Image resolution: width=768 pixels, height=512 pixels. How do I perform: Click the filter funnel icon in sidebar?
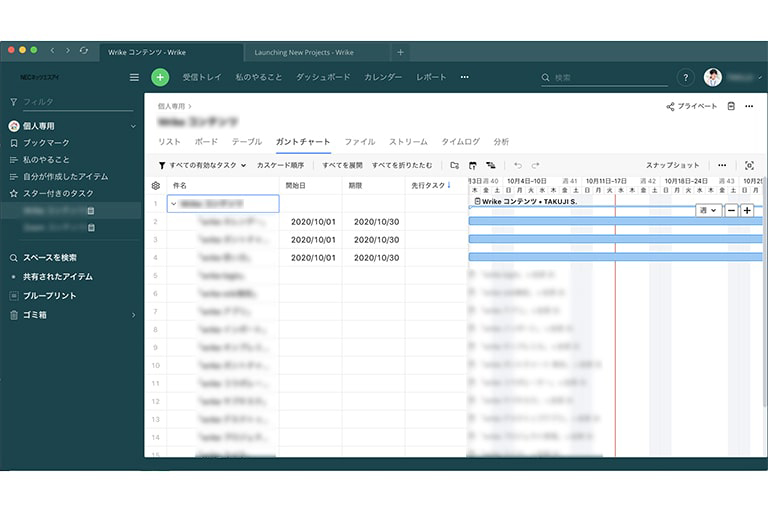14,102
